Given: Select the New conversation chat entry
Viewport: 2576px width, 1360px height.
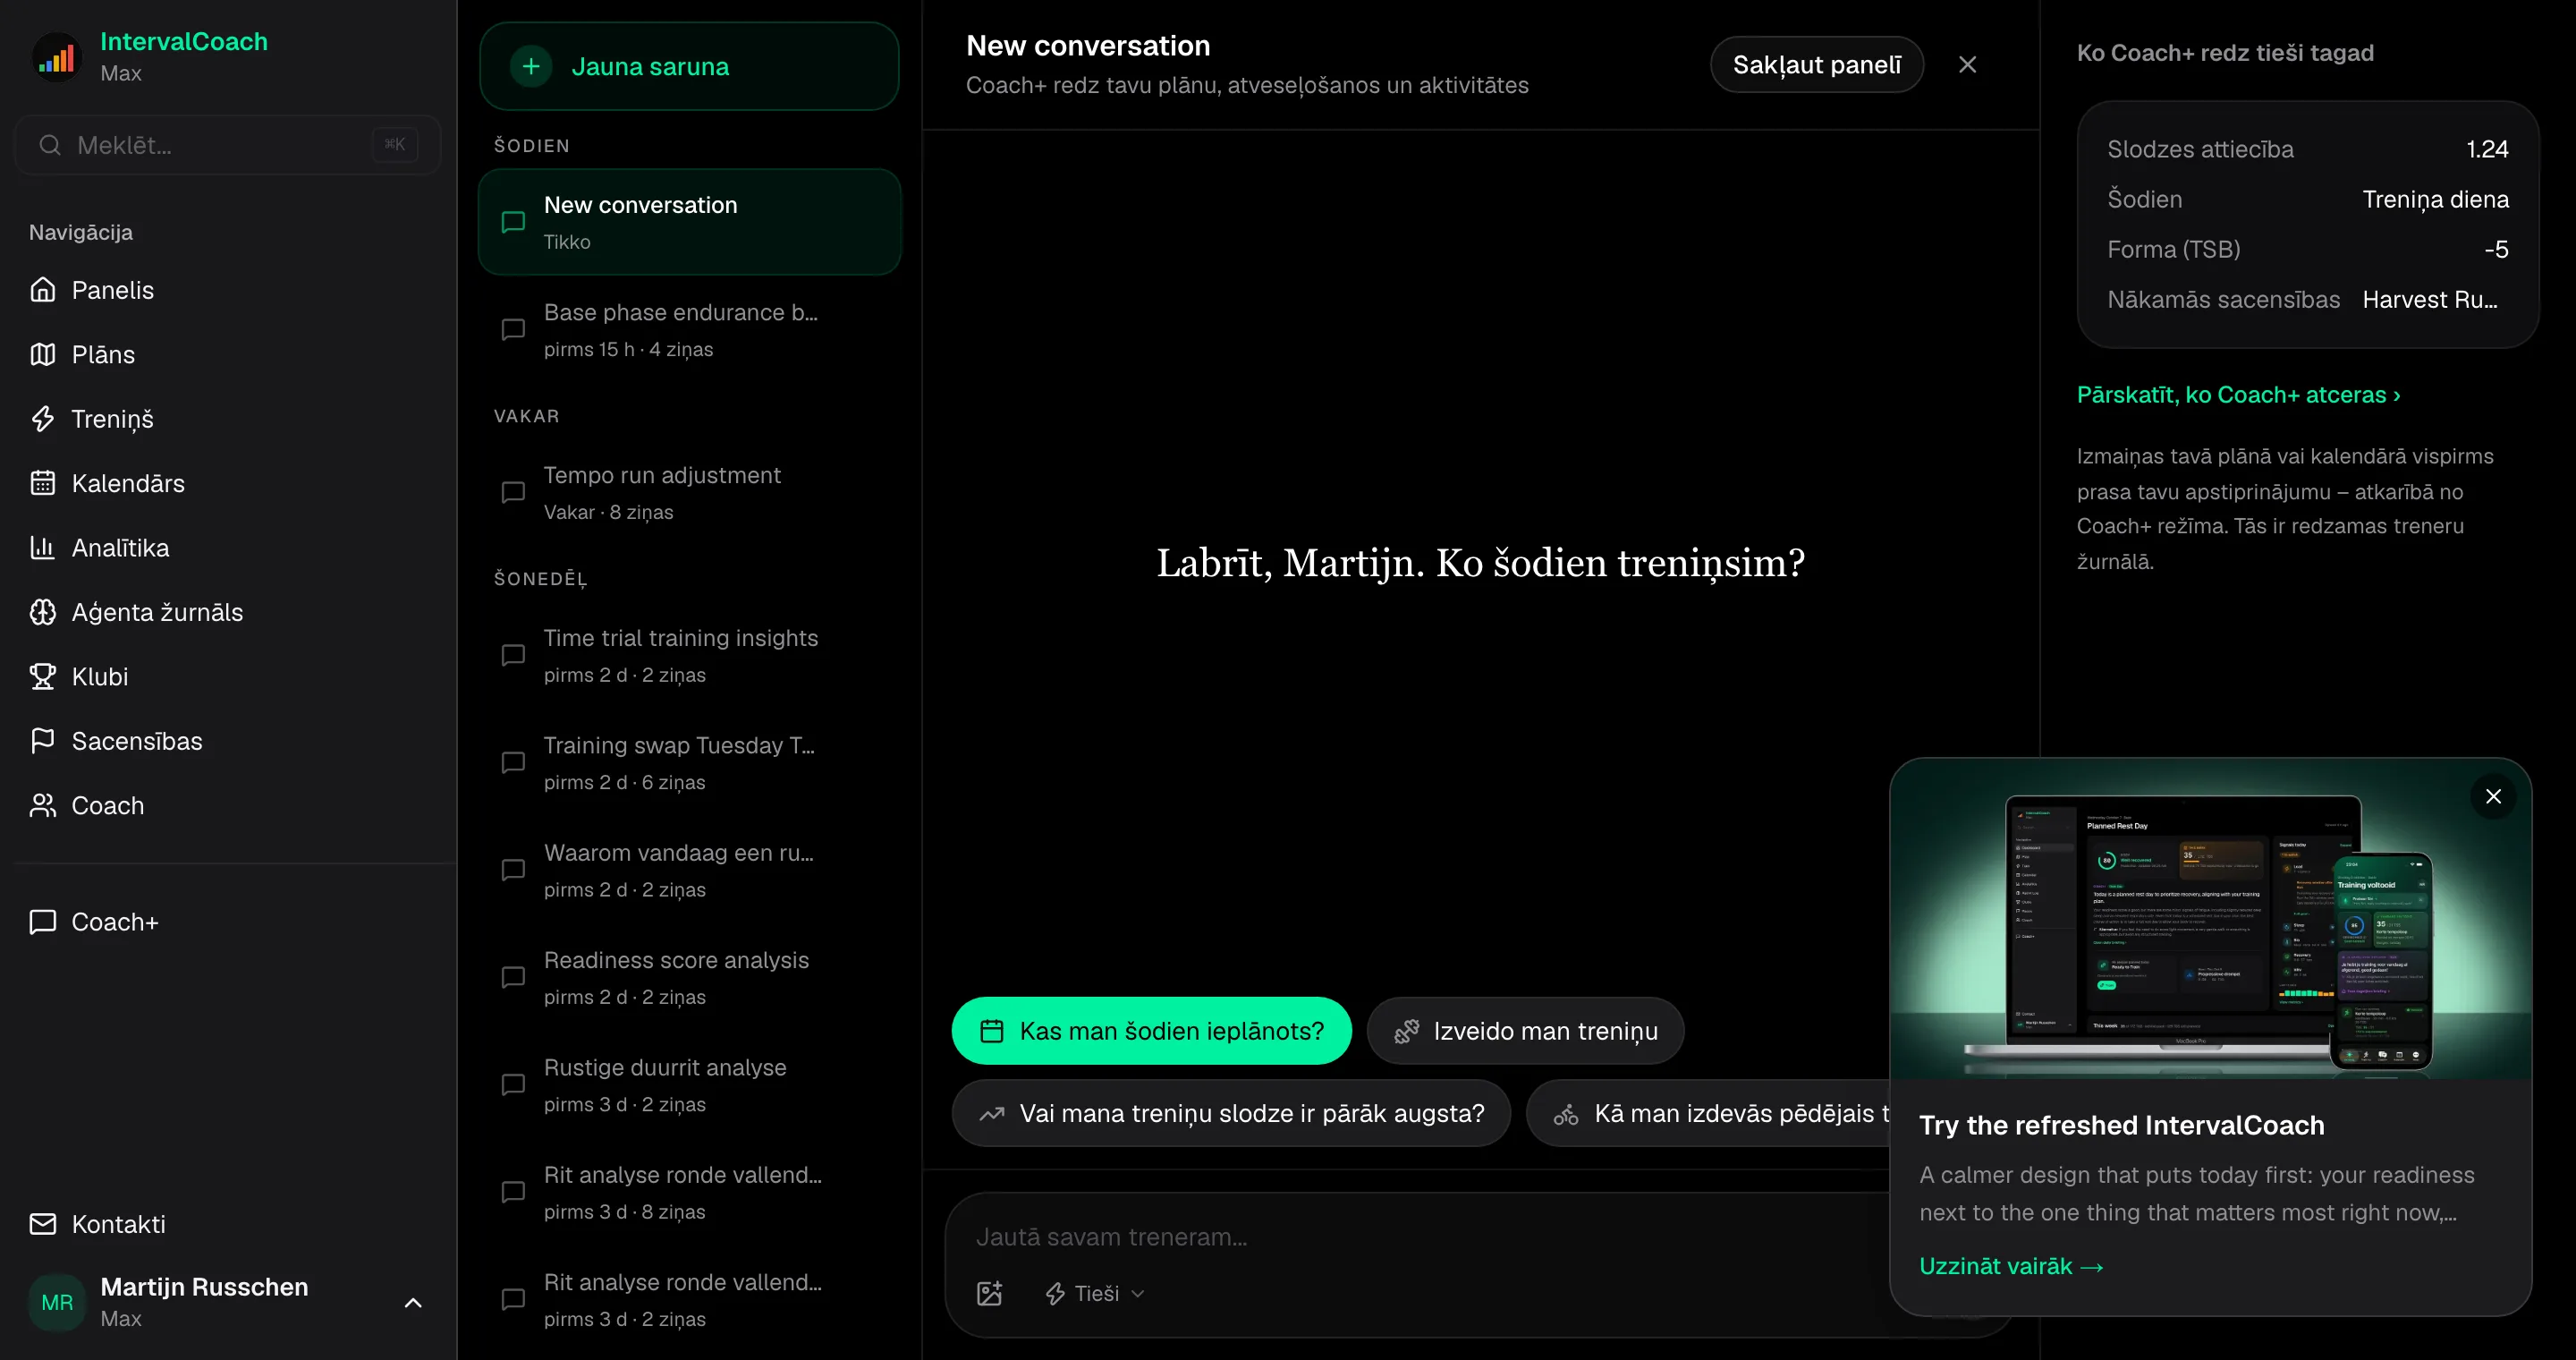Looking at the screenshot, I should 689,222.
